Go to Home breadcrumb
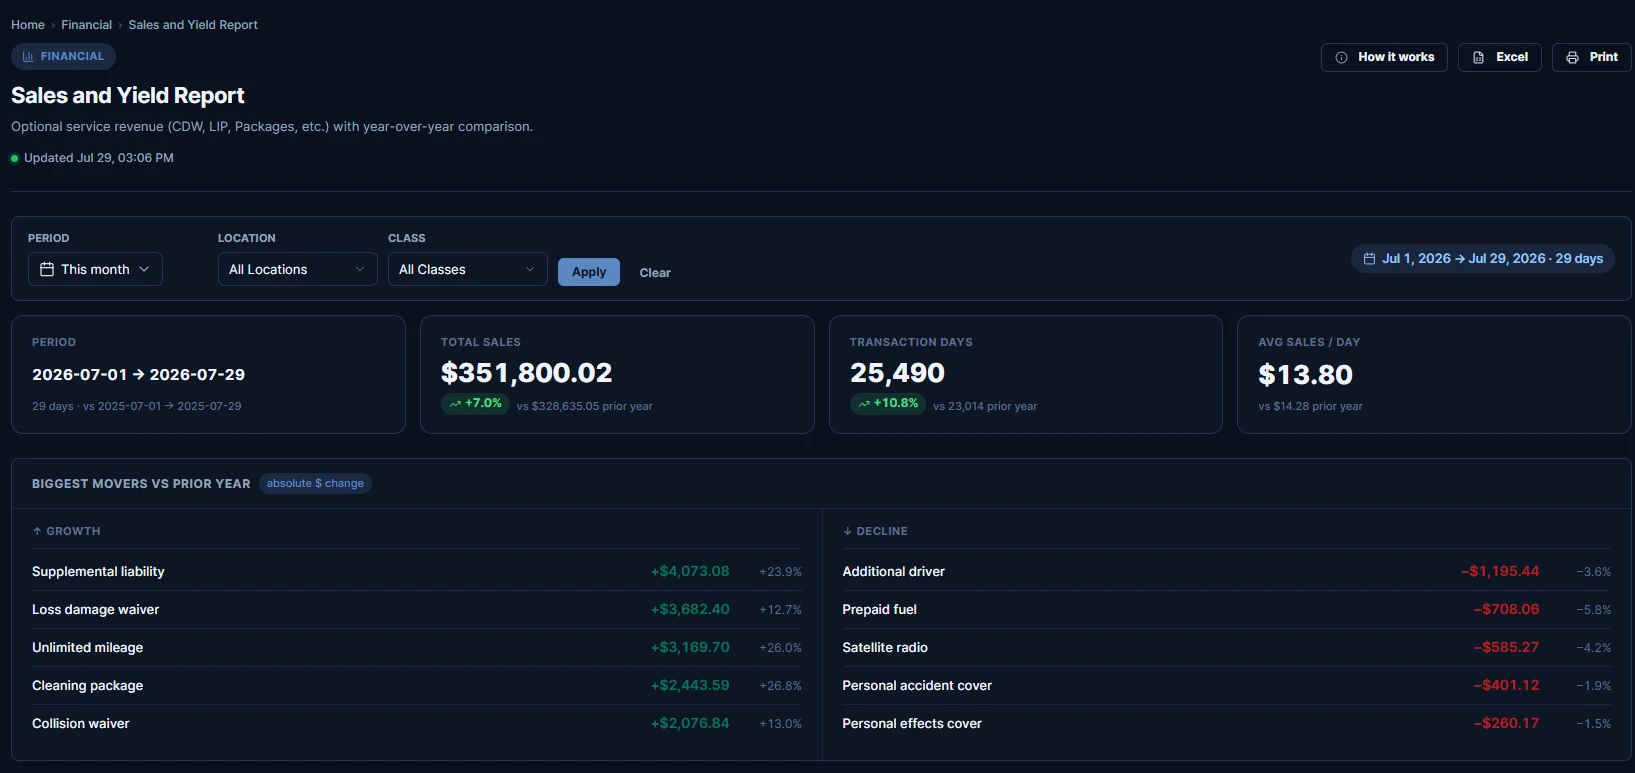This screenshot has width=1635, height=773. 28,25
